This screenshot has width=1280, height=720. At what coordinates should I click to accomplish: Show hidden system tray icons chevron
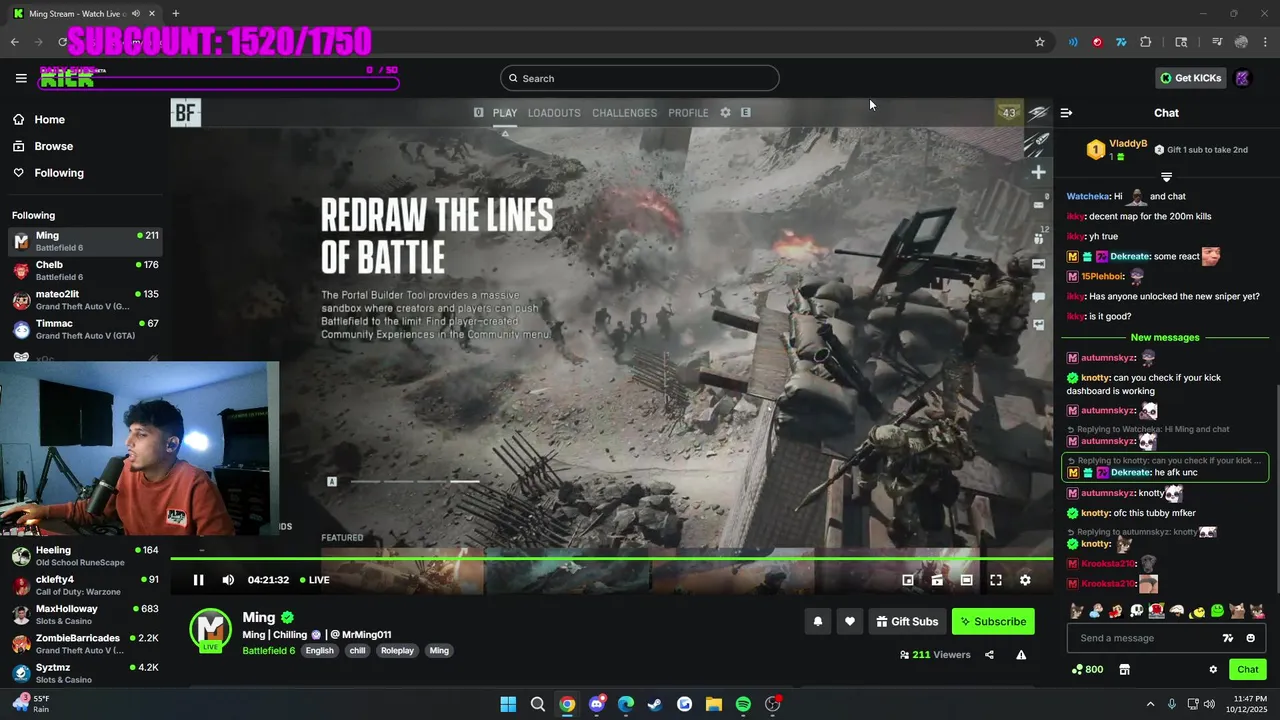coord(1150,704)
